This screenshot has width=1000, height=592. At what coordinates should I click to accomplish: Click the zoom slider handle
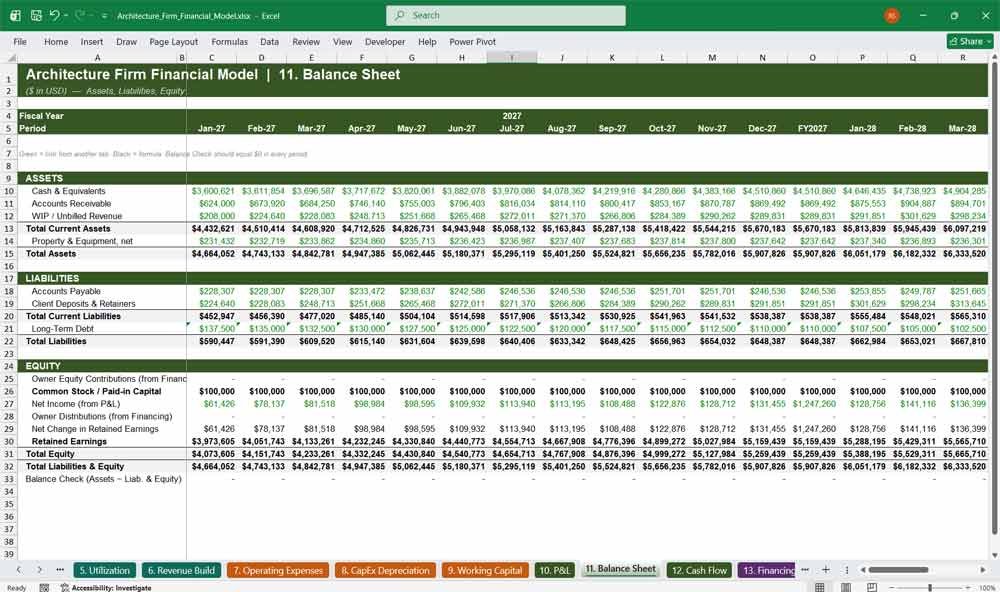tap(930, 587)
